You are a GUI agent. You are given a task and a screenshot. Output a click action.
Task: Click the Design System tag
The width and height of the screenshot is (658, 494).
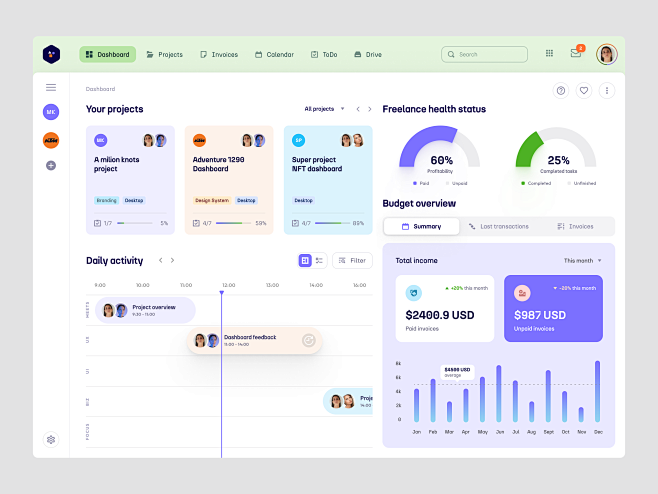click(212, 200)
